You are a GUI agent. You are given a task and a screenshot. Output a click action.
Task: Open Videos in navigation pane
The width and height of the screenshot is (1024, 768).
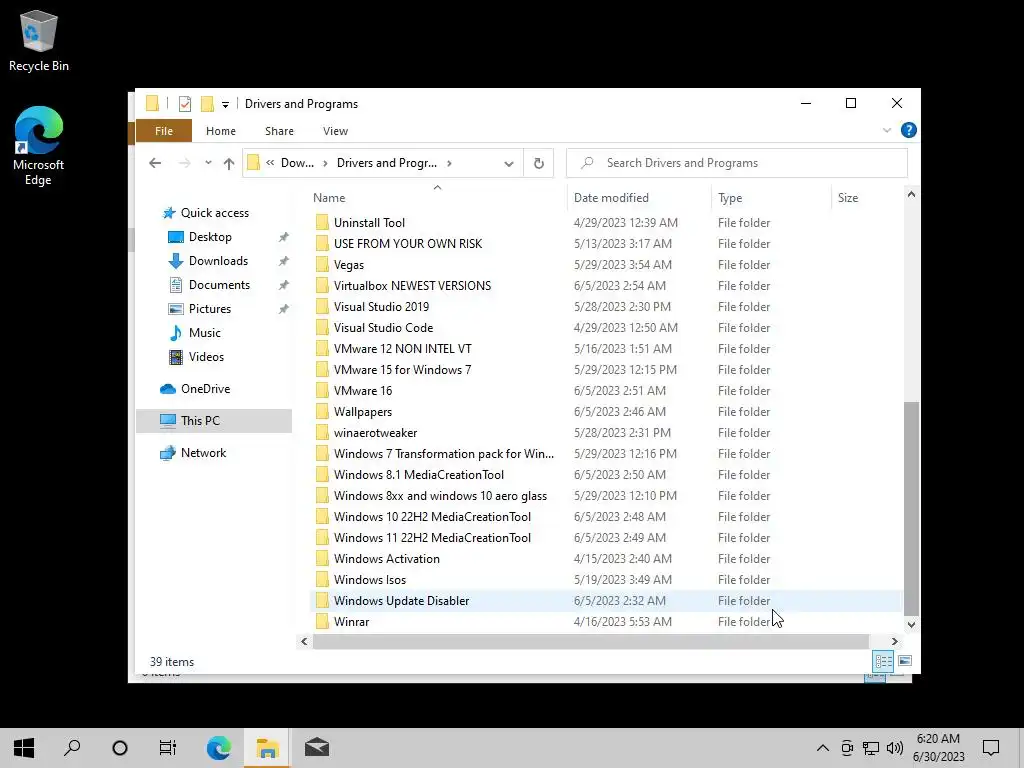point(206,357)
